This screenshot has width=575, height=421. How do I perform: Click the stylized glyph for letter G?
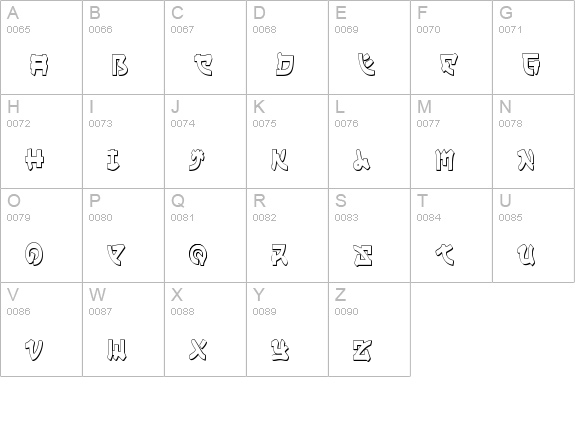531,64
